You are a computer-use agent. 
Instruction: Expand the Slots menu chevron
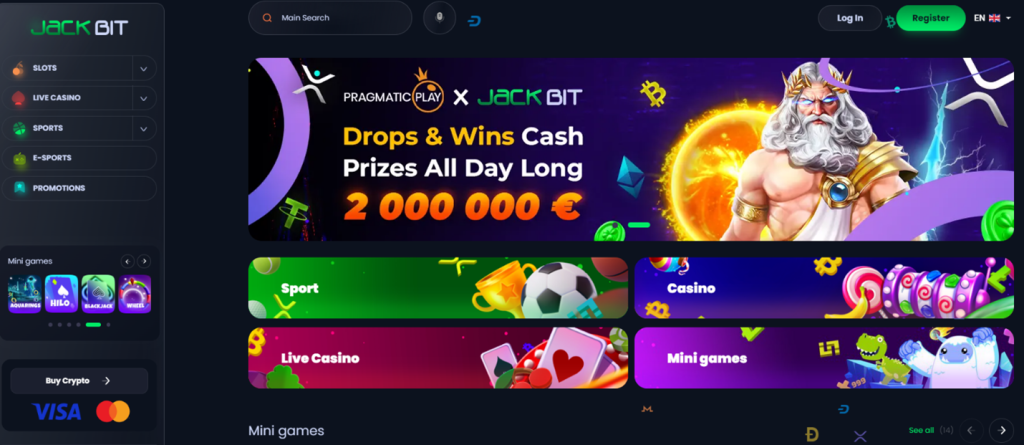144,68
